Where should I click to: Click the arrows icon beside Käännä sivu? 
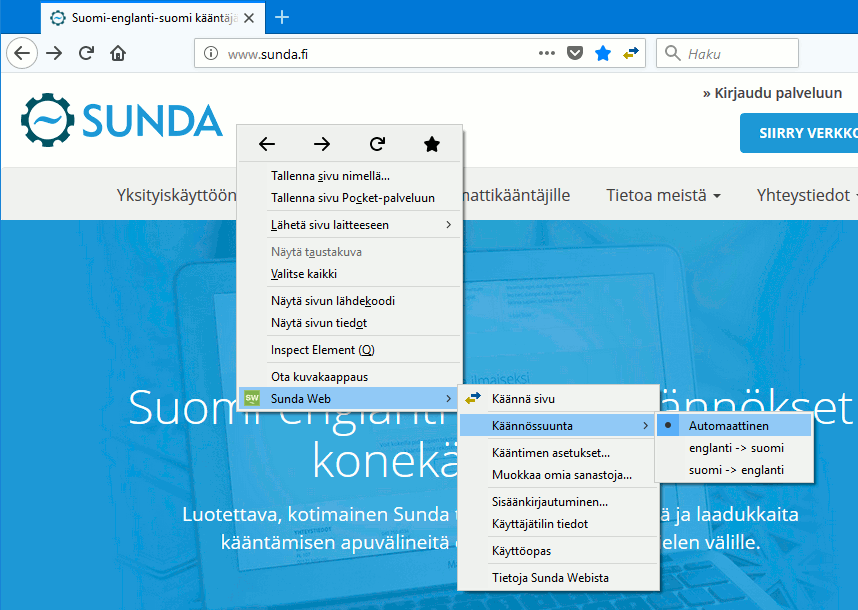[473, 398]
